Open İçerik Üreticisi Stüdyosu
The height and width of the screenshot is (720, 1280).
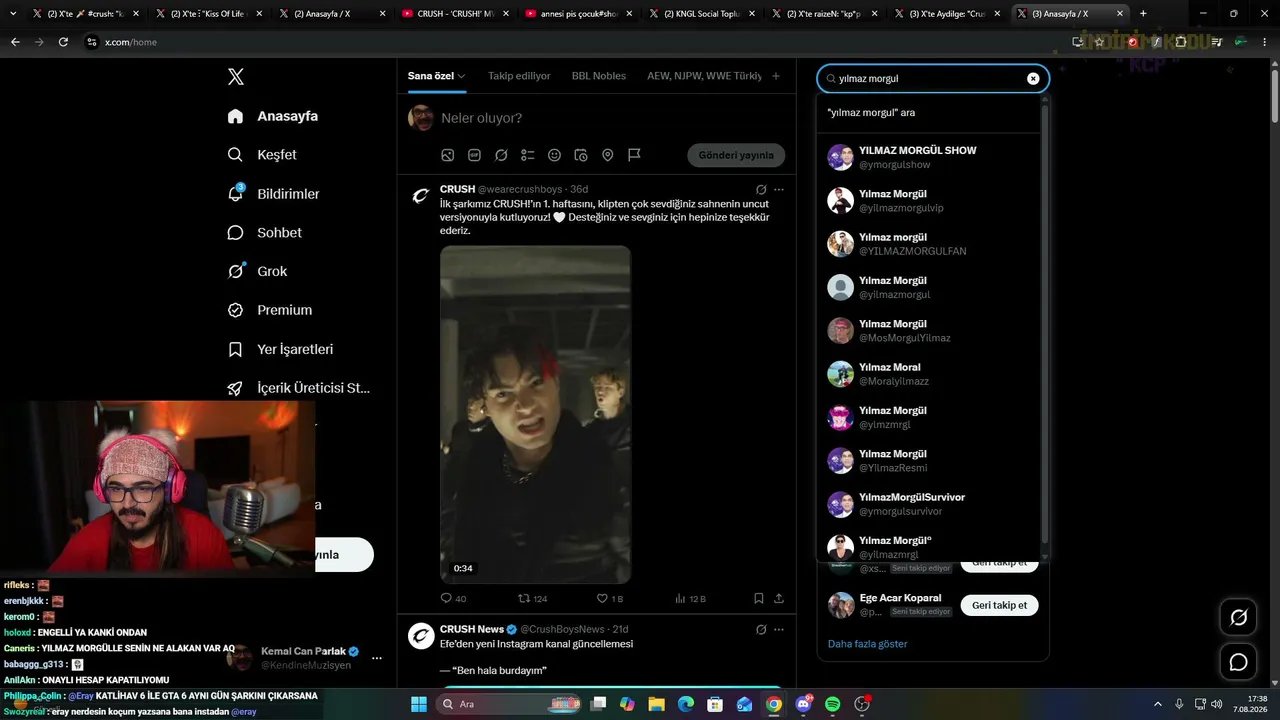coord(299,388)
